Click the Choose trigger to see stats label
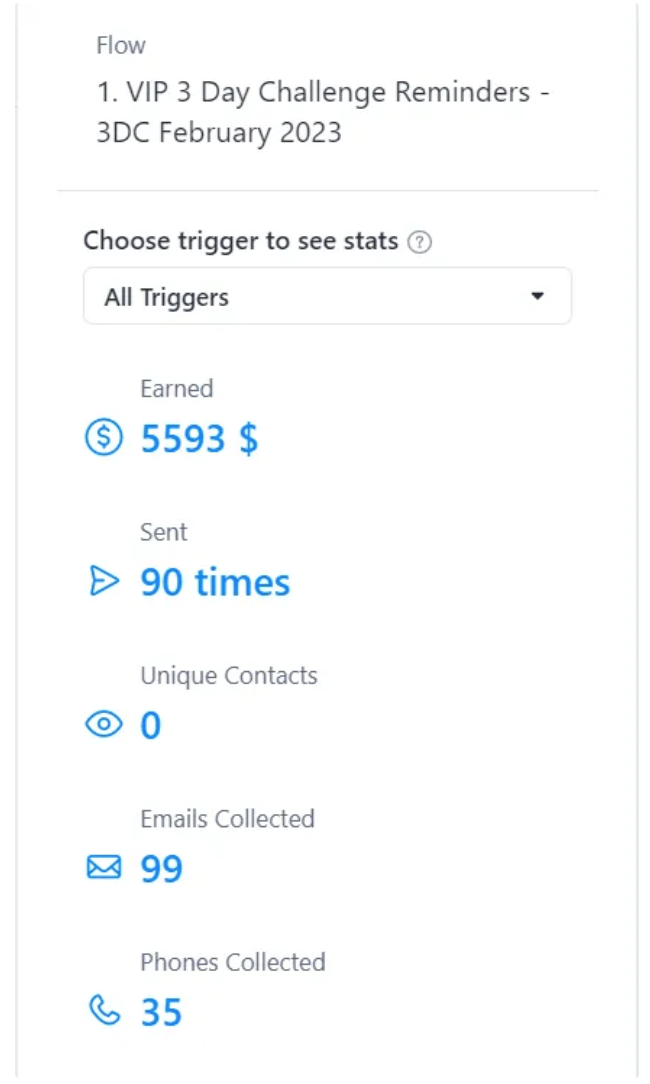Viewport: 650px width, 1084px height. click(241, 241)
